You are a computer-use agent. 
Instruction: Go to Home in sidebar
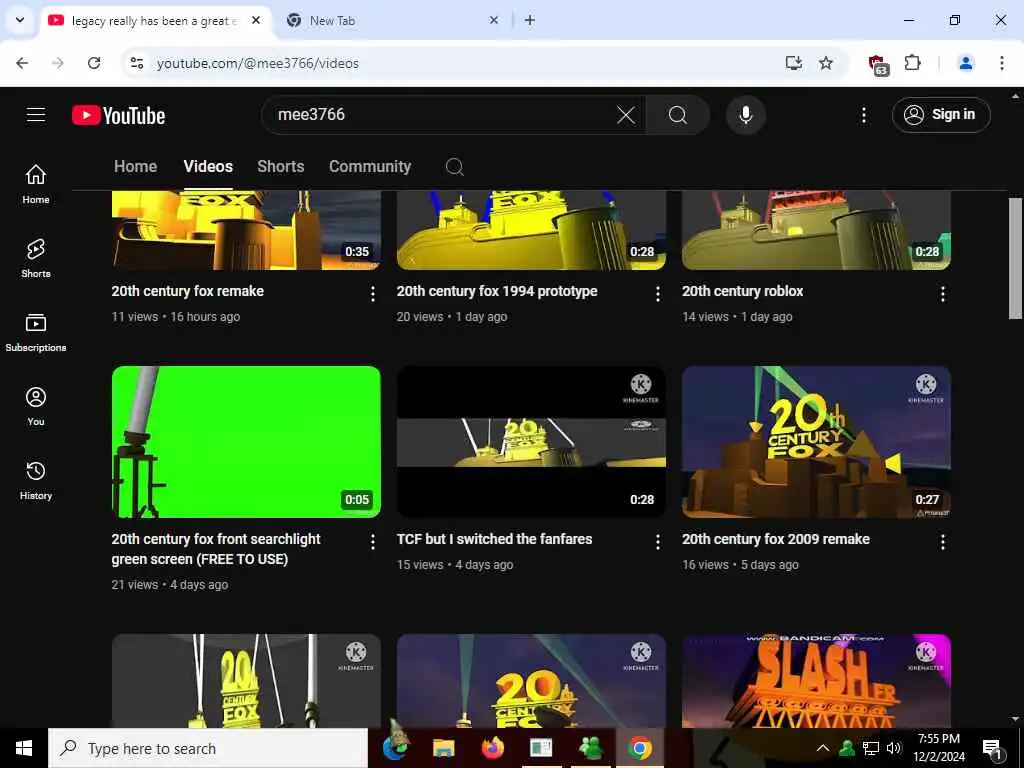pyautogui.click(x=36, y=184)
